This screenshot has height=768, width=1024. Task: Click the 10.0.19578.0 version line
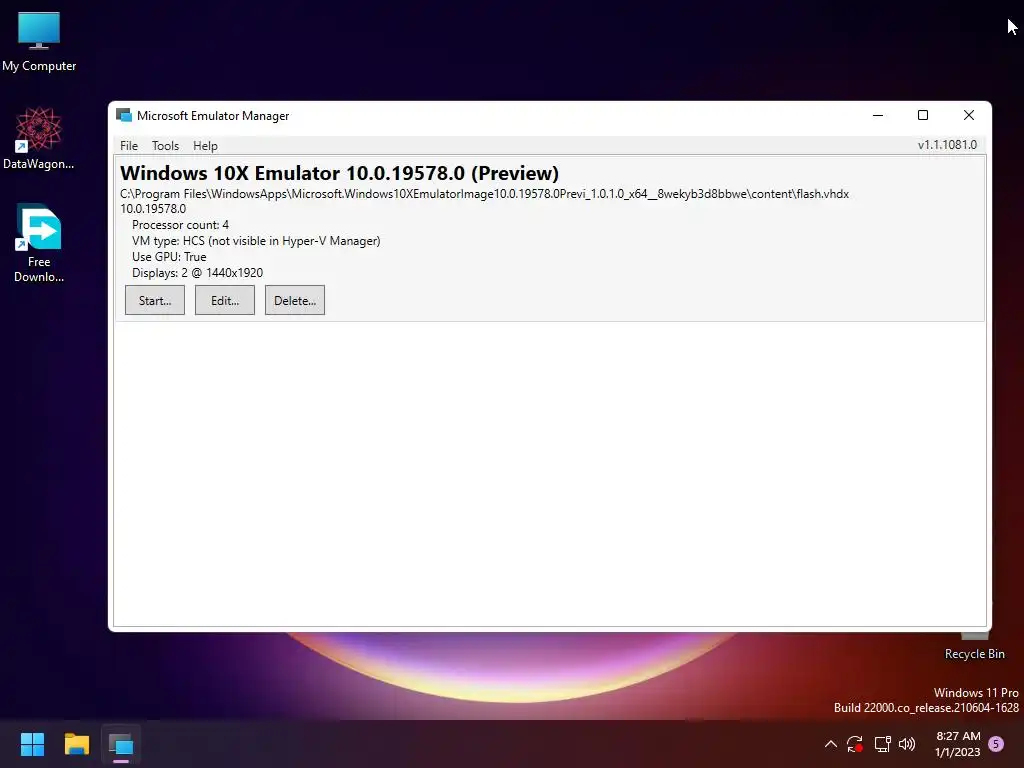click(153, 209)
